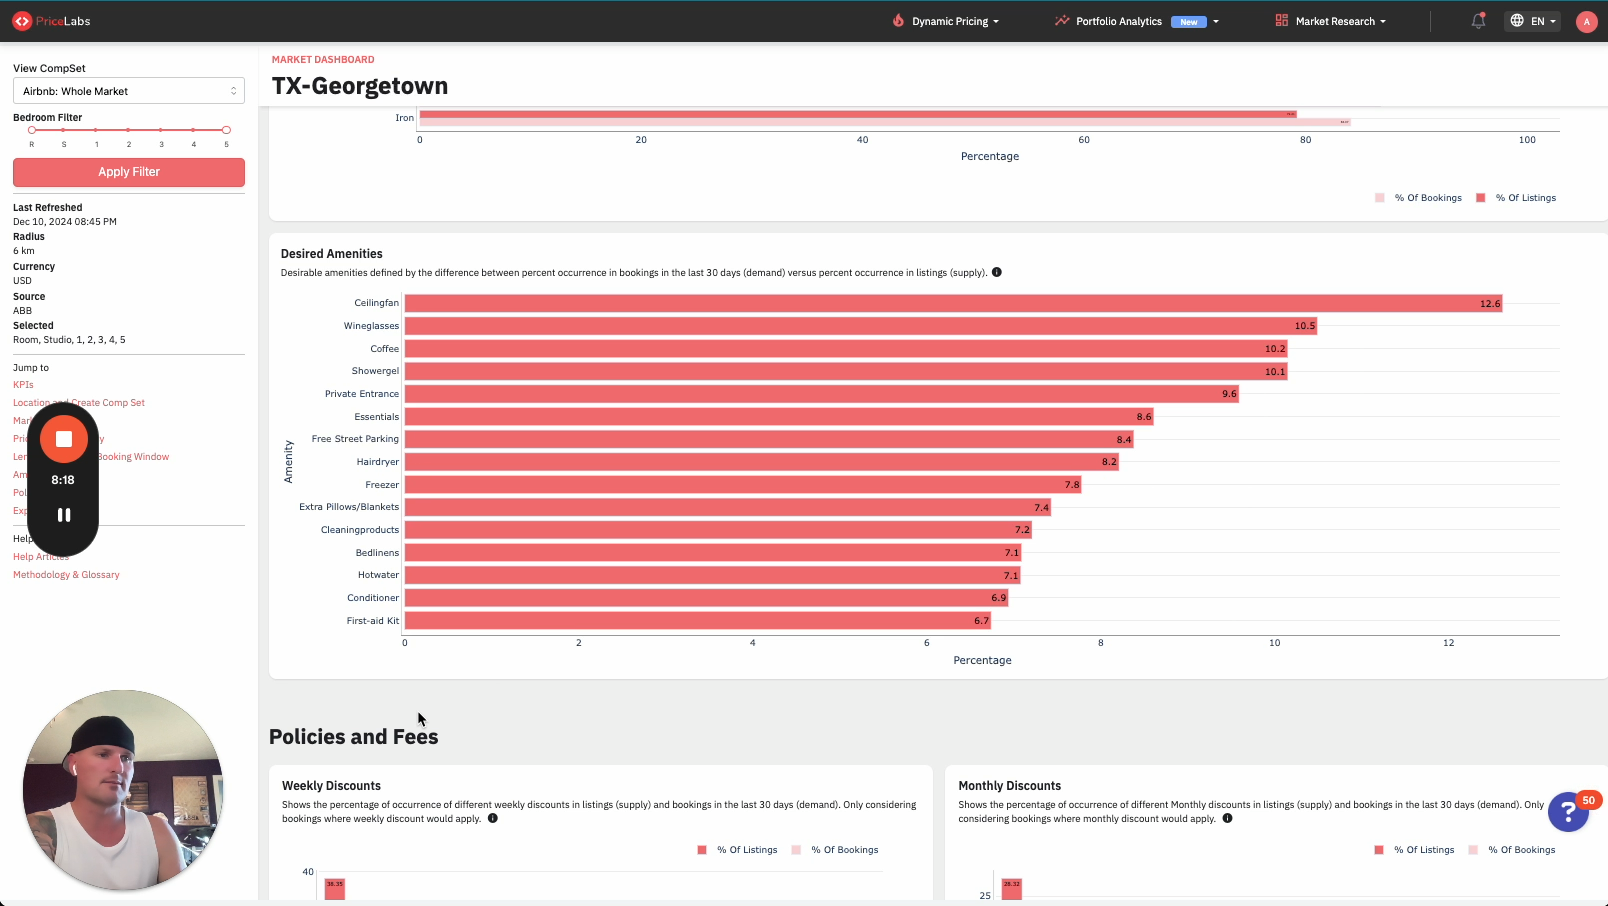
Task: Open the help question mark widget
Action: click(1568, 812)
